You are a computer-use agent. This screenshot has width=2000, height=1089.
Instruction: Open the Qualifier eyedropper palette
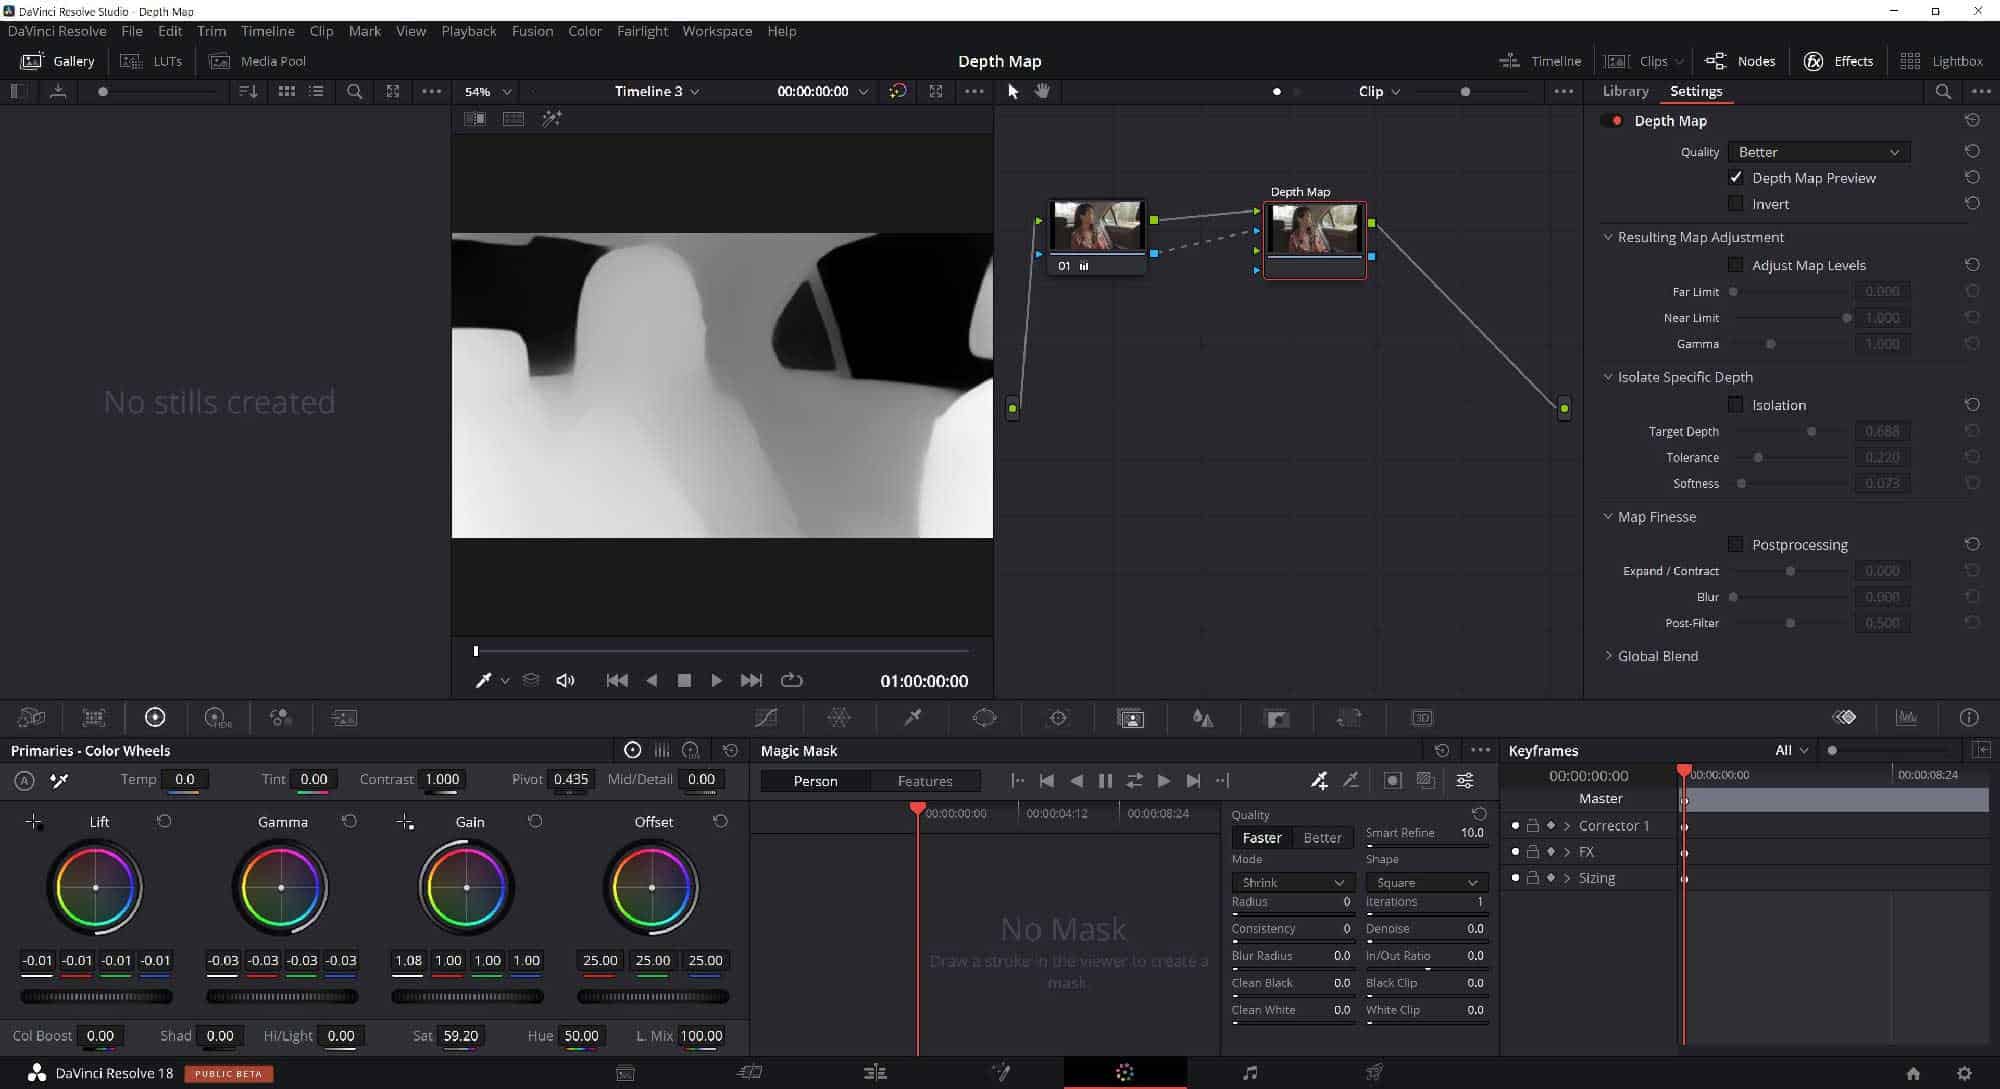912,718
